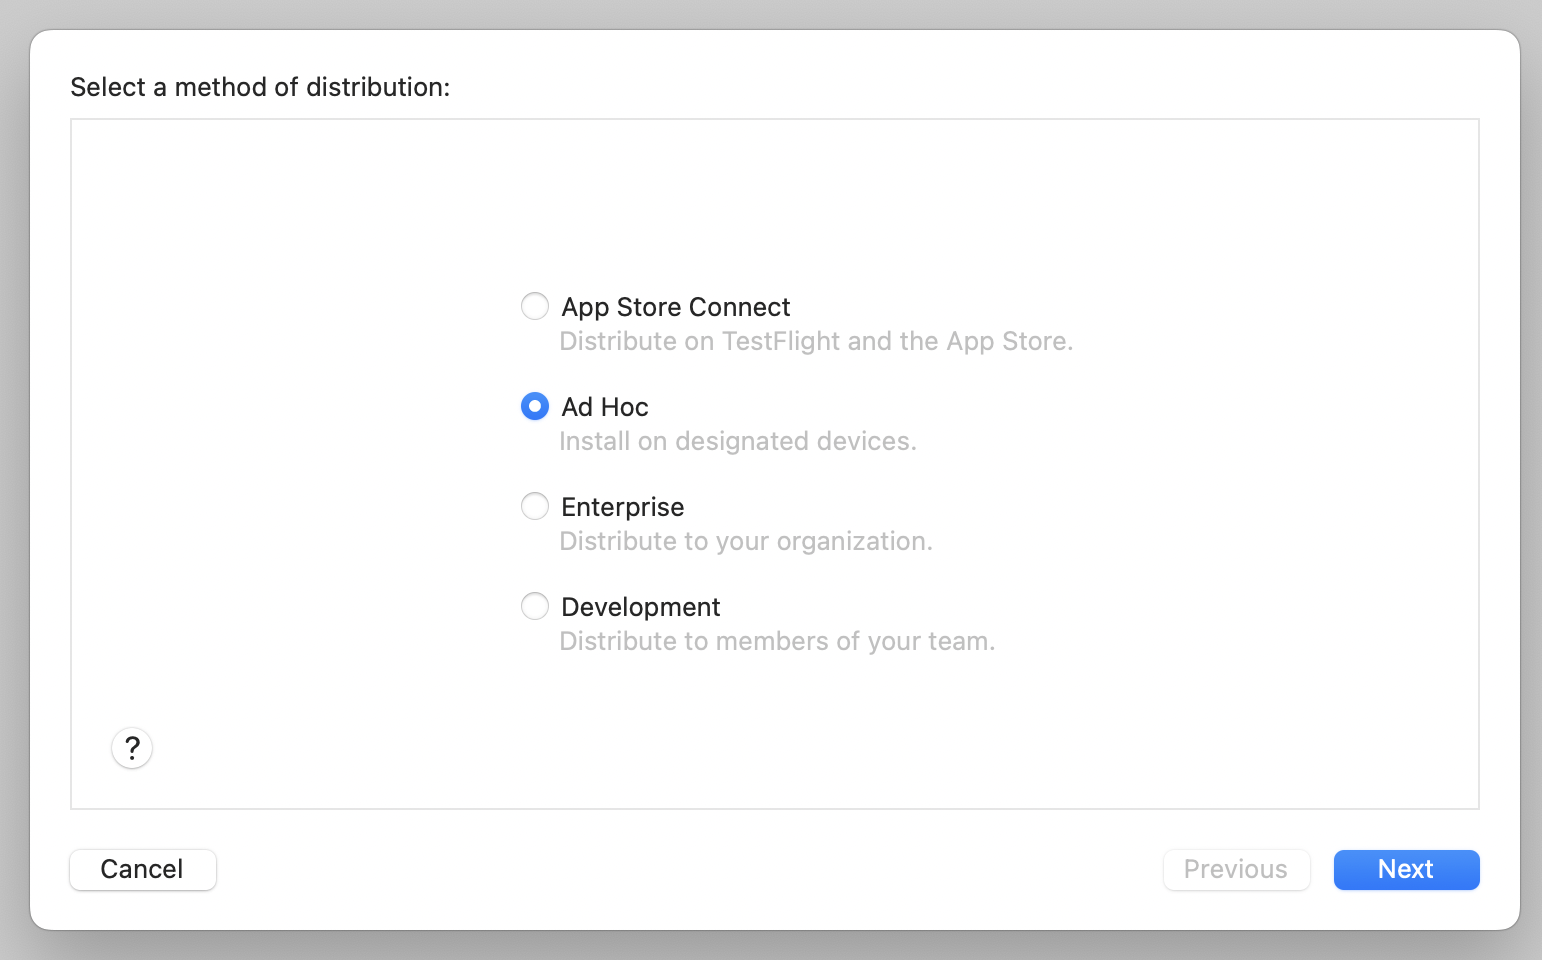This screenshot has height=960, width=1542.
Task: Select the App Store Connect radio button
Action: [535, 306]
